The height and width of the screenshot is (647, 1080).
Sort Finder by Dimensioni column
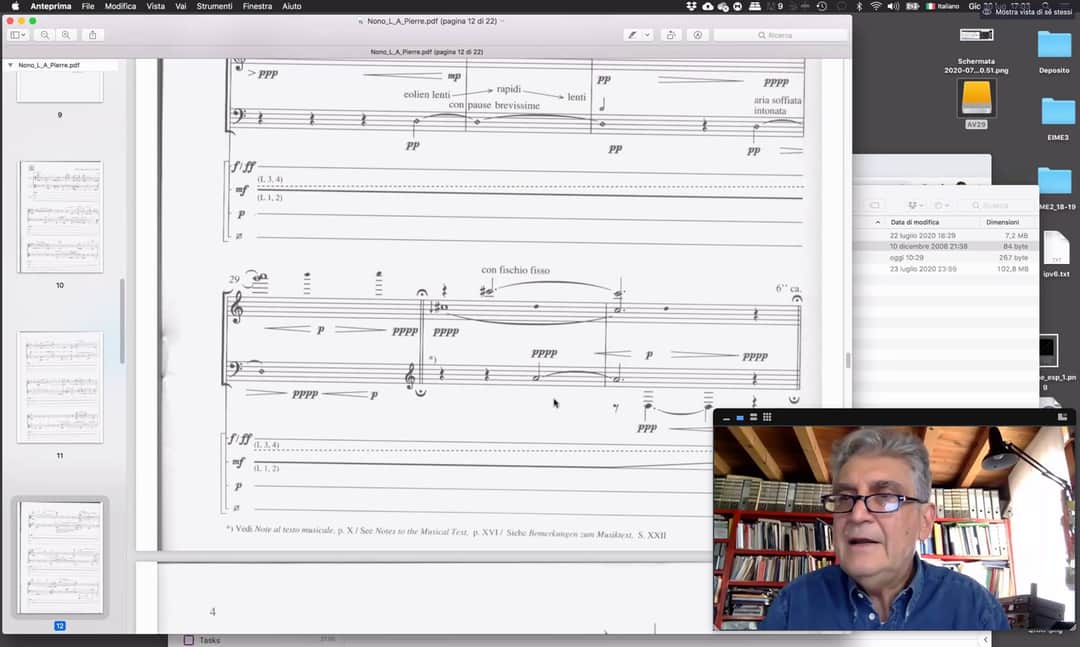pyautogui.click(x=1002, y=222)
